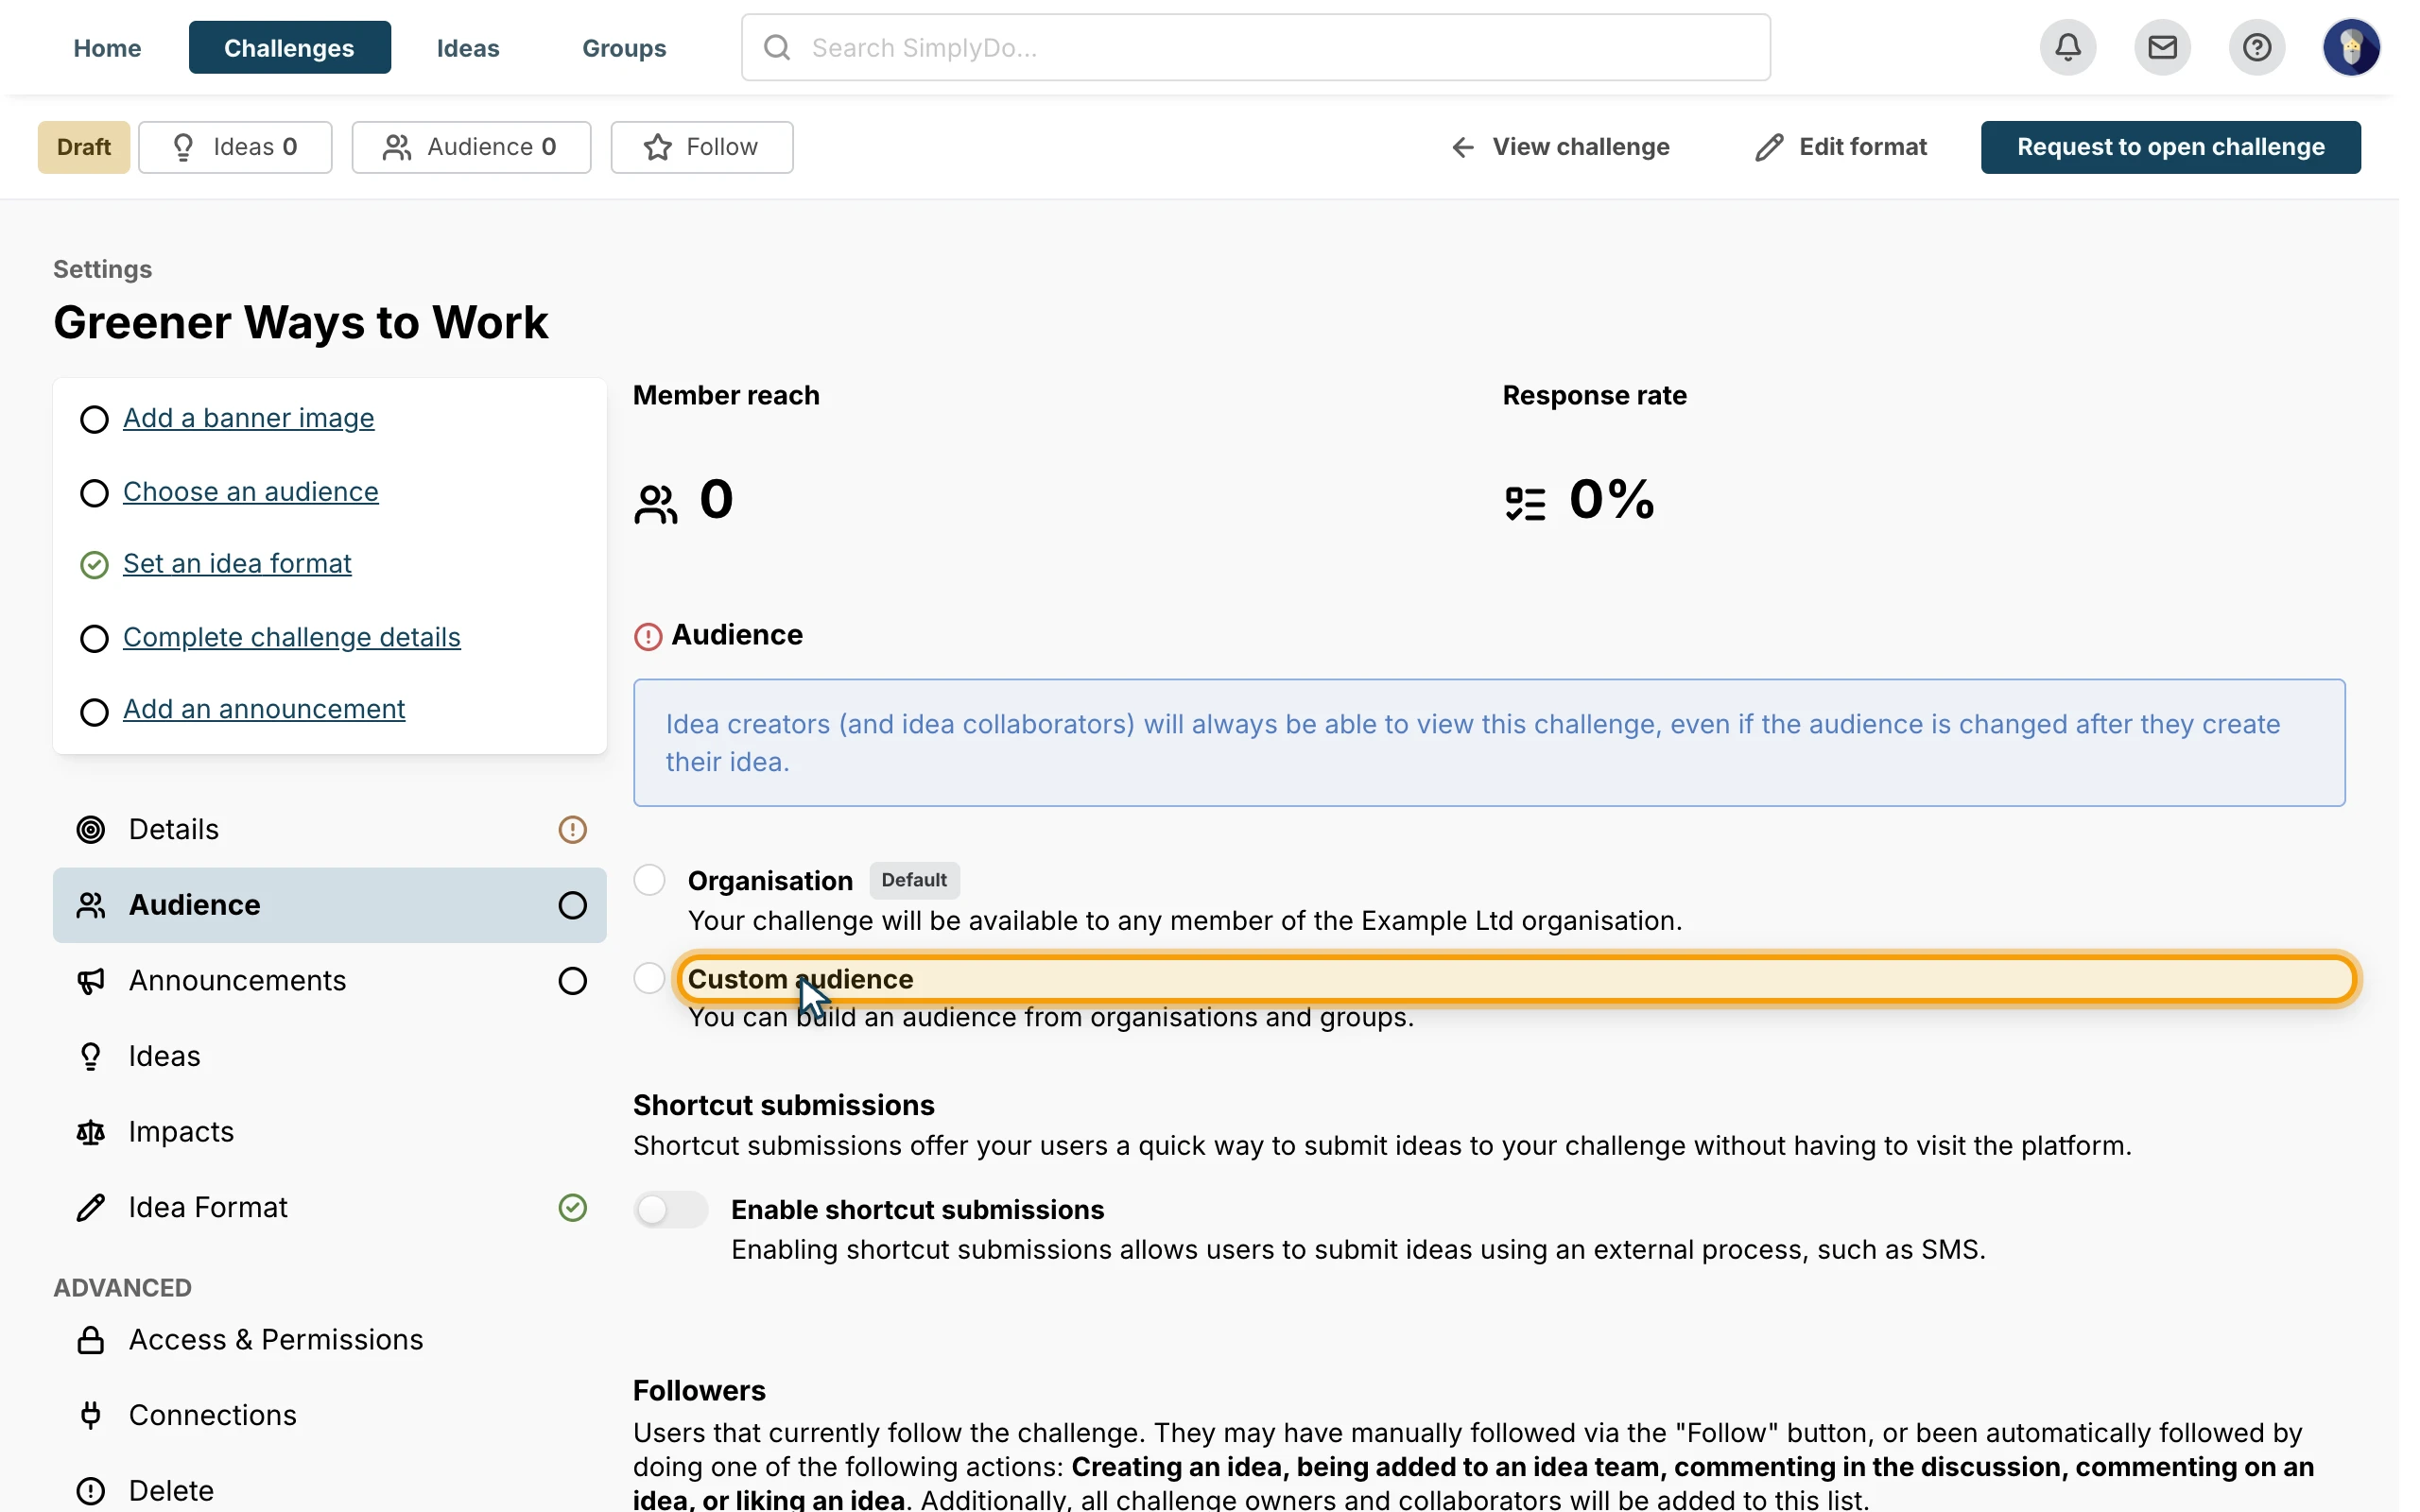This screenshot has height=1512, width=2420.
Task: Click the Announcements megaphone icon
Action: tap(91, 981)
